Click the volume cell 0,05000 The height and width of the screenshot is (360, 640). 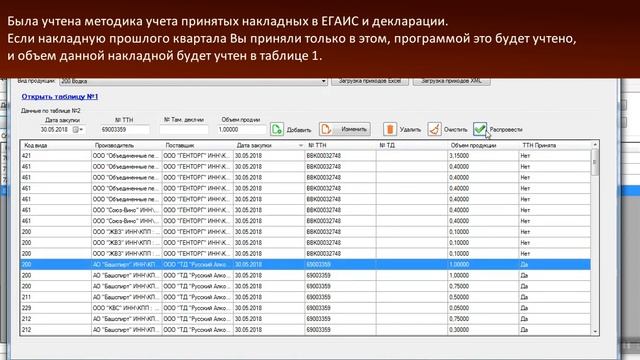coord(483,308)
